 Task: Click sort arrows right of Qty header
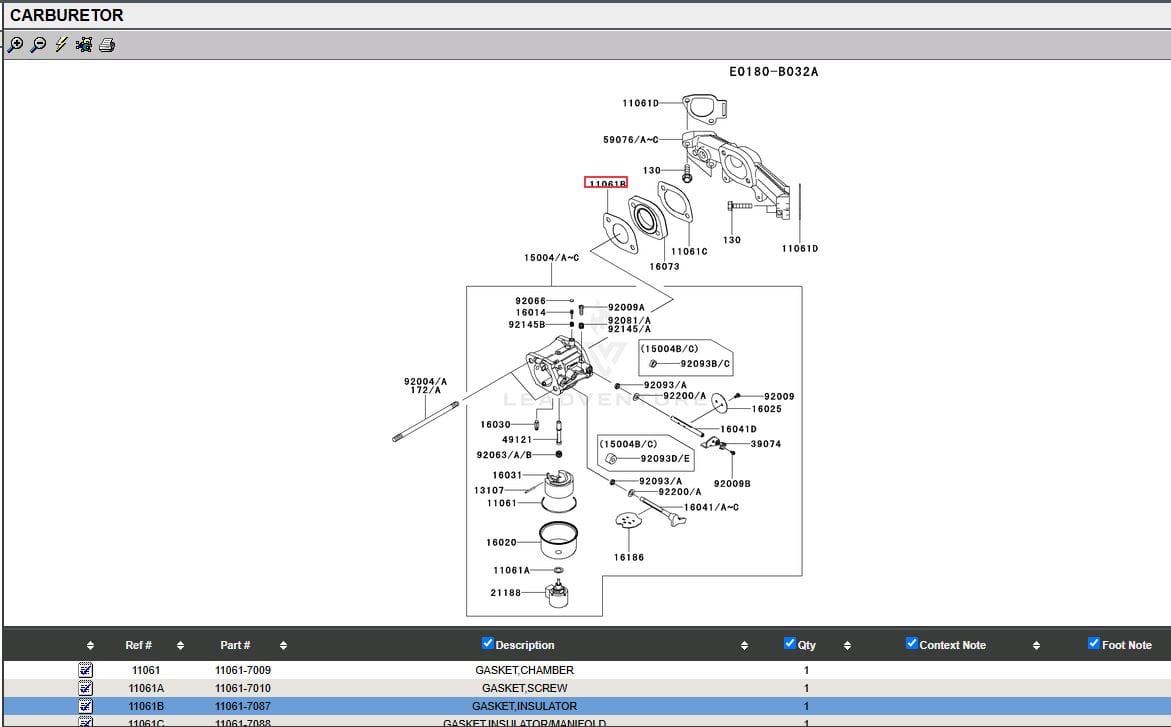[847, 646]
